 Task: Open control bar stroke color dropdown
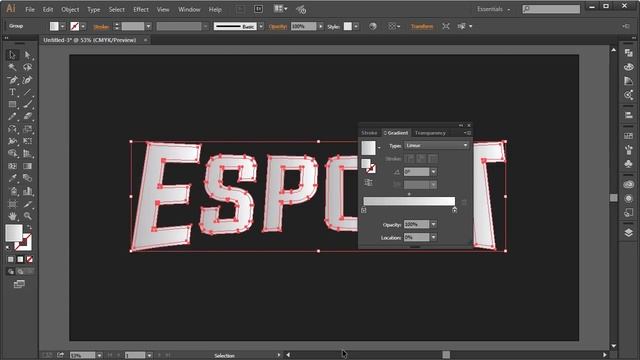[x=83, y=26]
